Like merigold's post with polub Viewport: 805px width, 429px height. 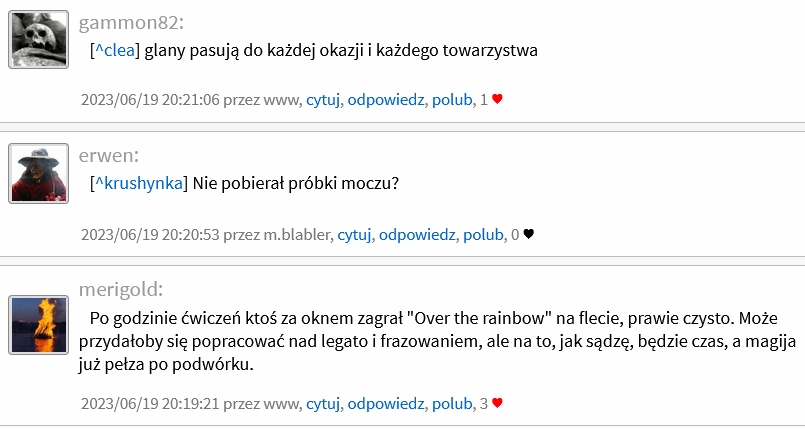click(x=452, y=404)
